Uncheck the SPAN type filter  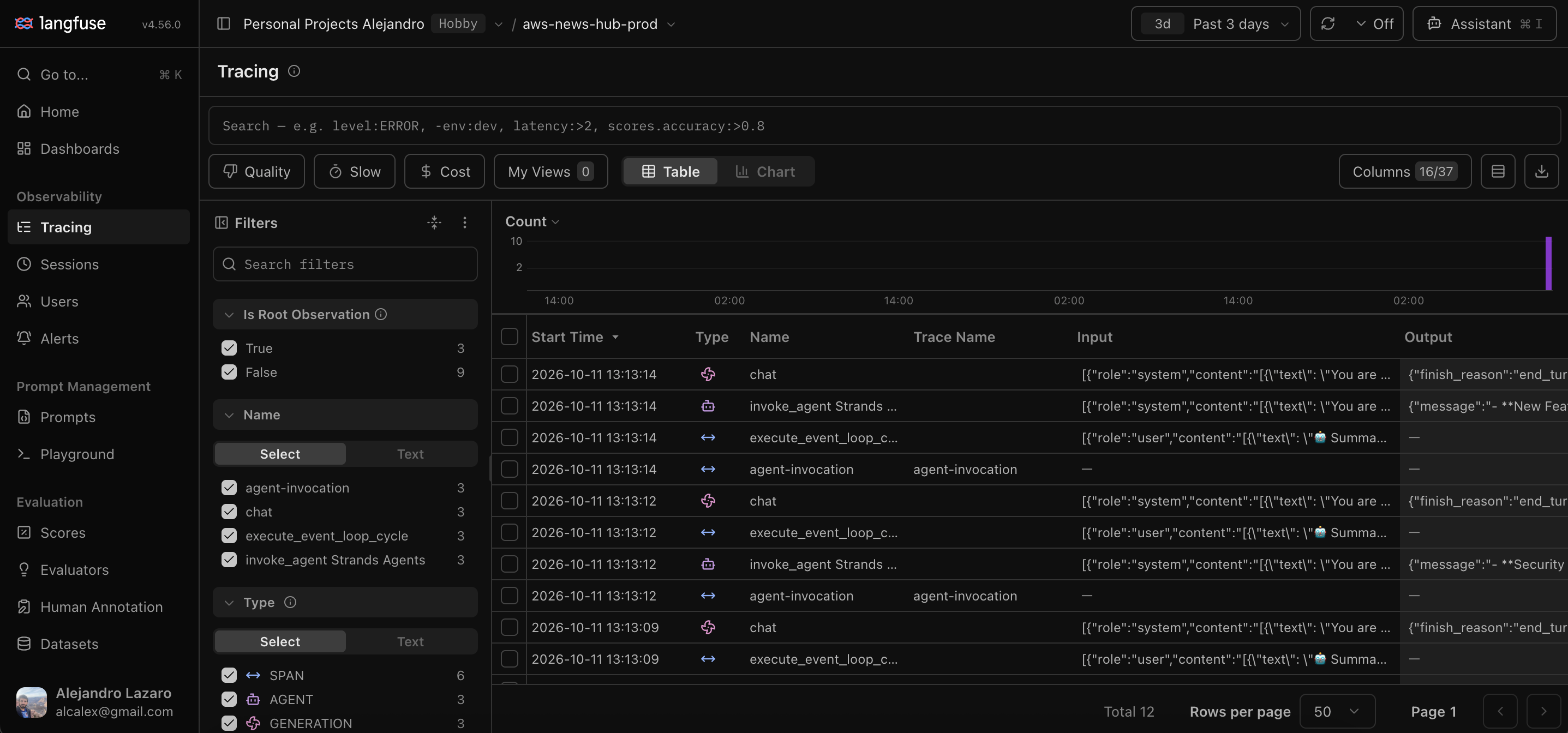point(229,675)
